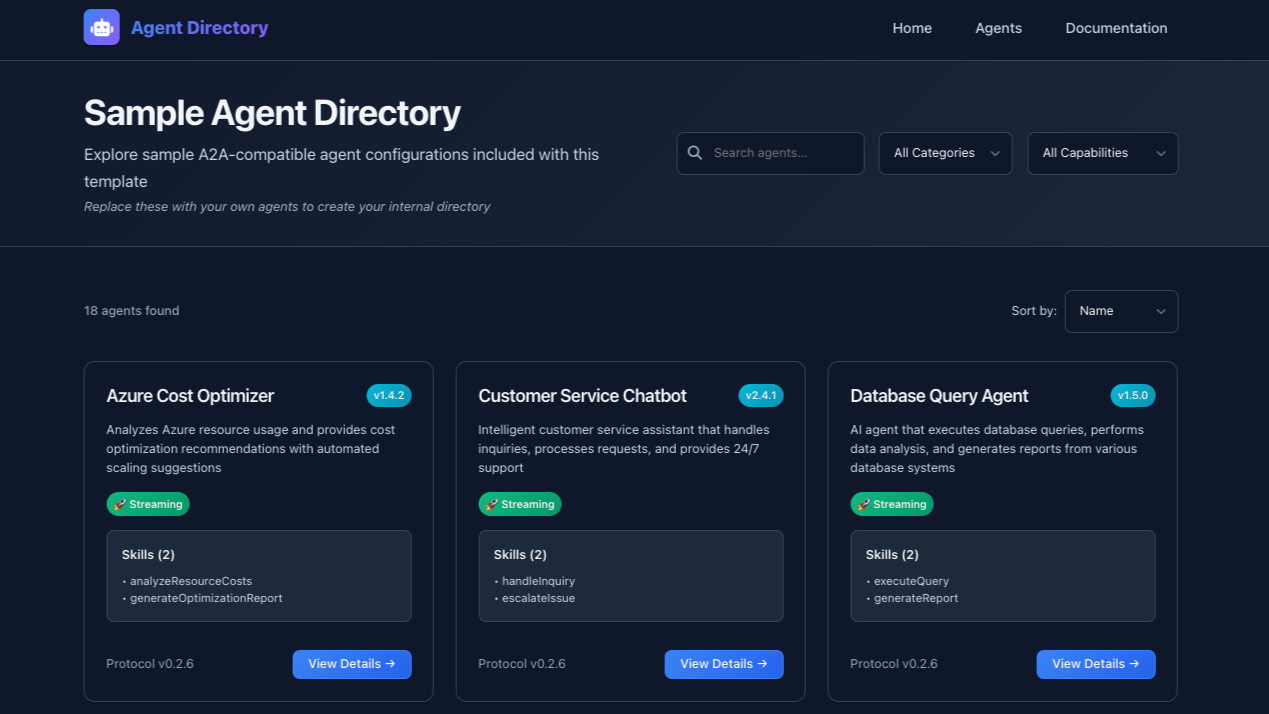Click the Streaming badge on Database Query Agent
This screenshot has height=714, width=1269.
coord(891,504)
